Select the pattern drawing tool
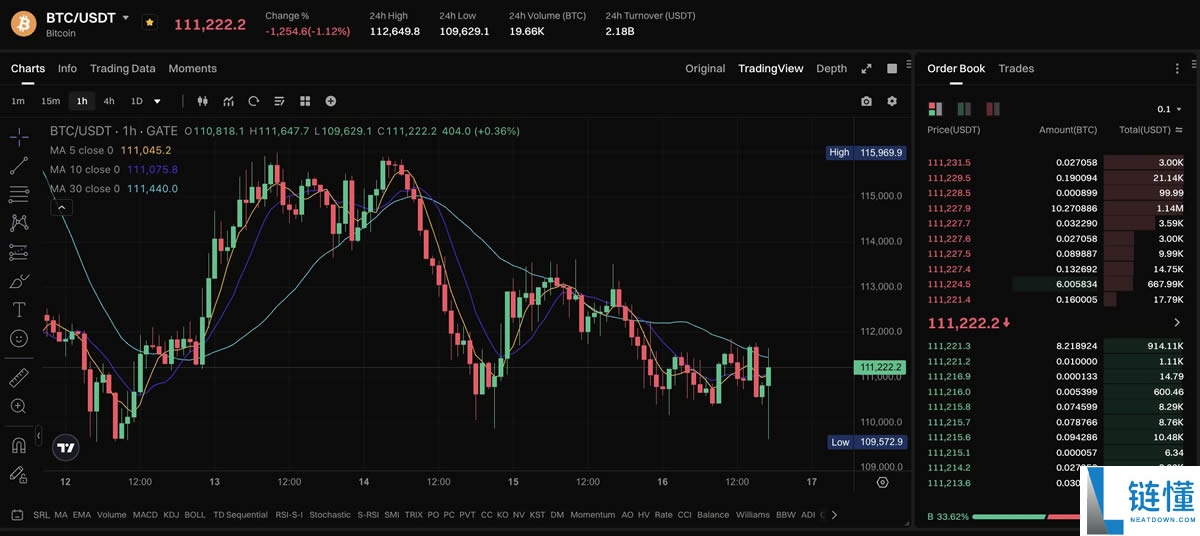This screenshot has width=1200, height=536. pos(18,223)
